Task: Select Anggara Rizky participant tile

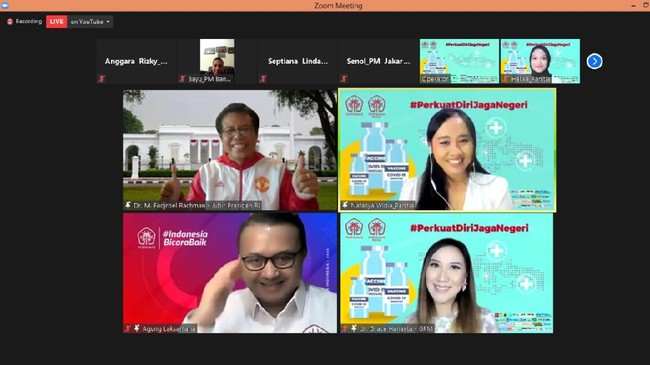Action: 136,61
